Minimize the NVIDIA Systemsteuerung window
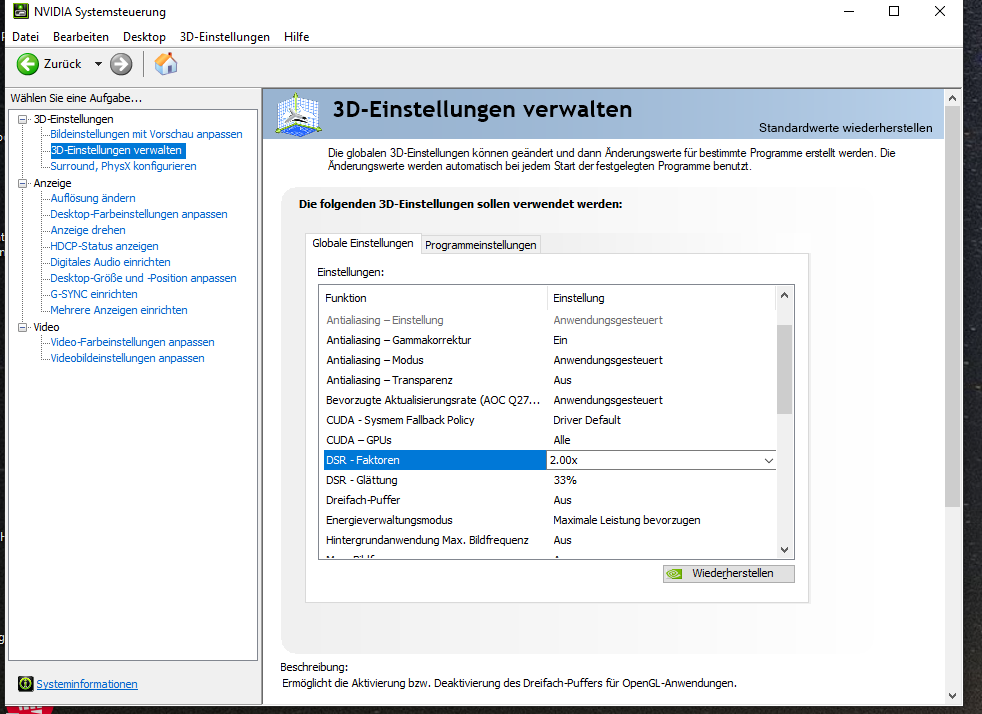This screenshot has height=714, width=982. tap(849, 11)
